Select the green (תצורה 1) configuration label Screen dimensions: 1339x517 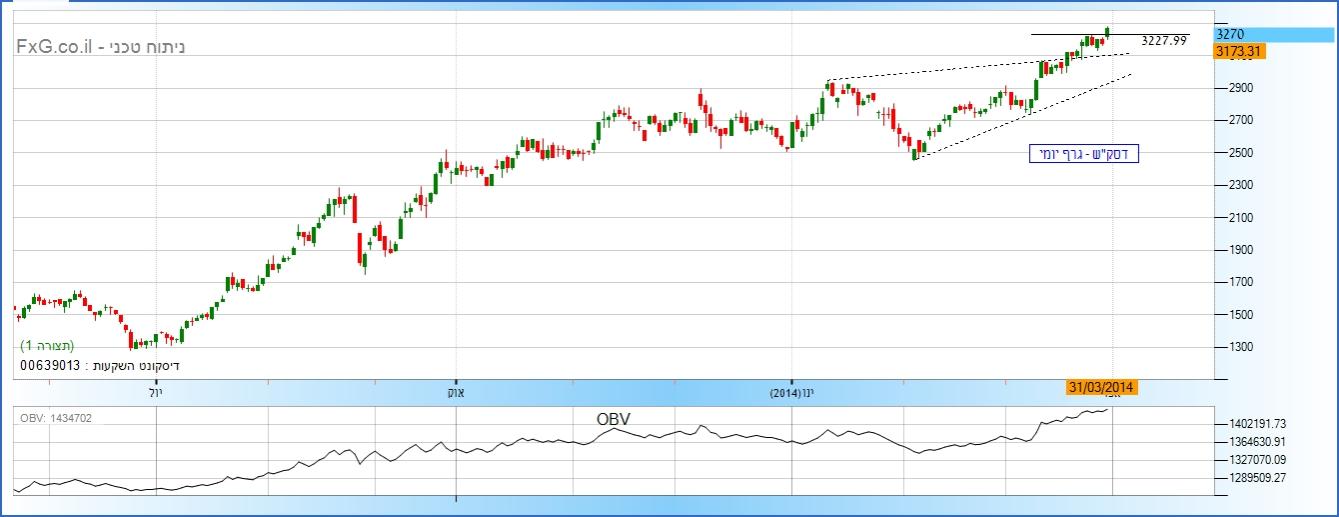click(x=47, y=345)
